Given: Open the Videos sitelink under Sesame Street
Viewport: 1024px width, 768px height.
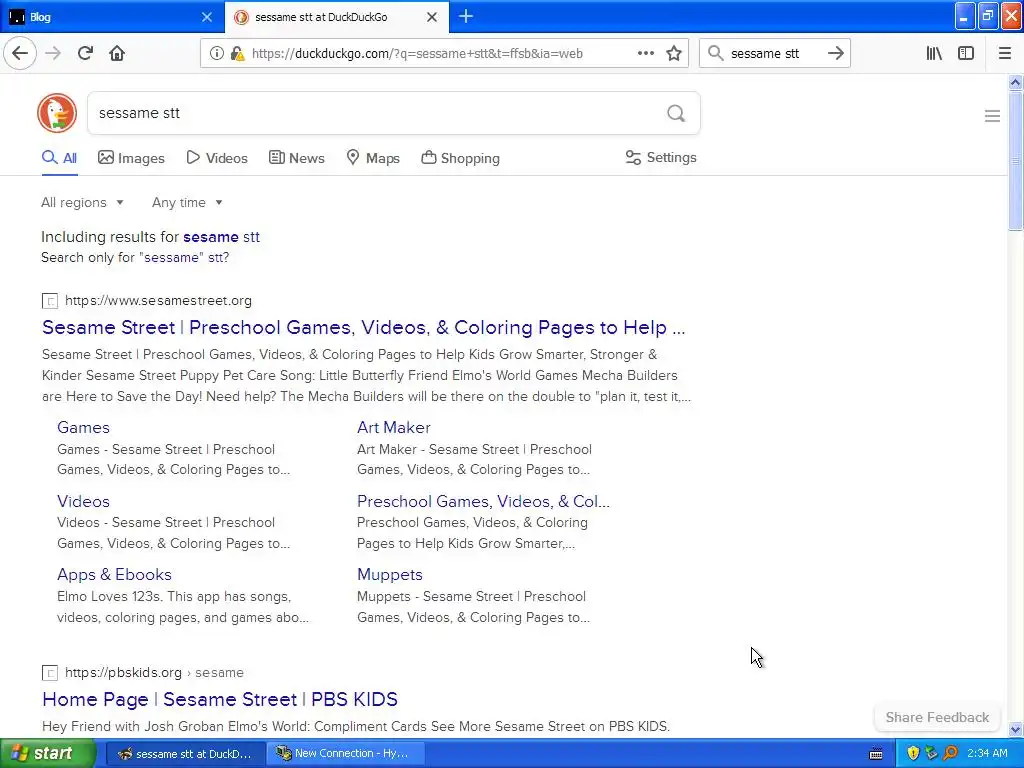Looking at the screenshot, I should (84, 502).
